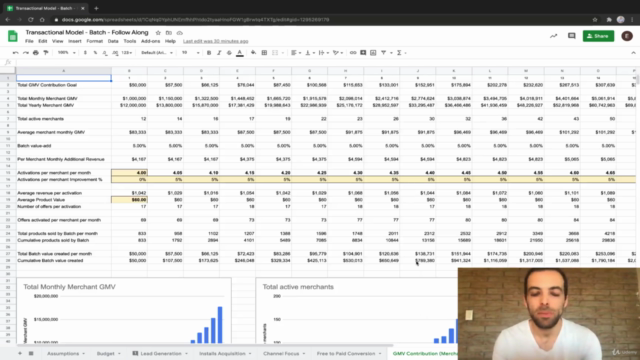Open the Google account avatar

(627, 36)
